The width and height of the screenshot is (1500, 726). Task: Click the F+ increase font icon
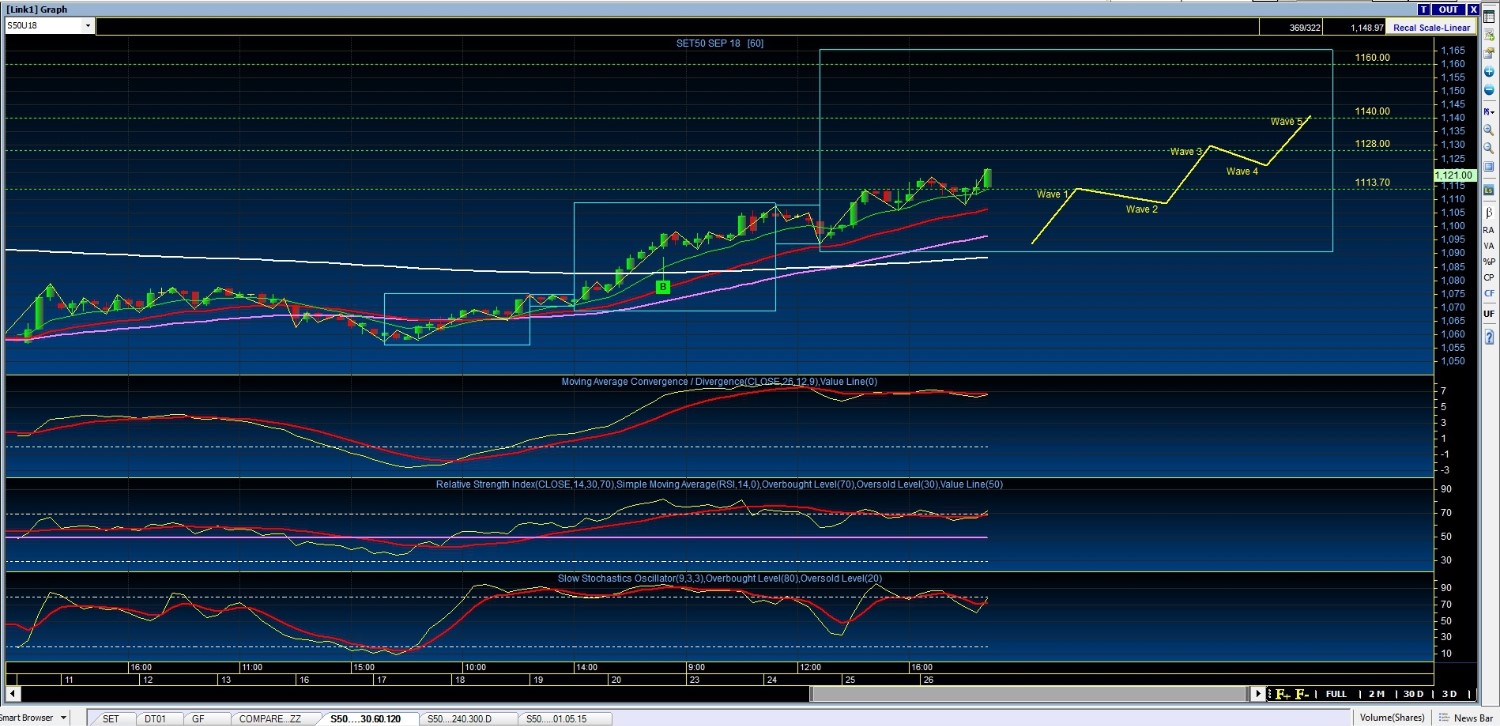[x=1281, y=694]
